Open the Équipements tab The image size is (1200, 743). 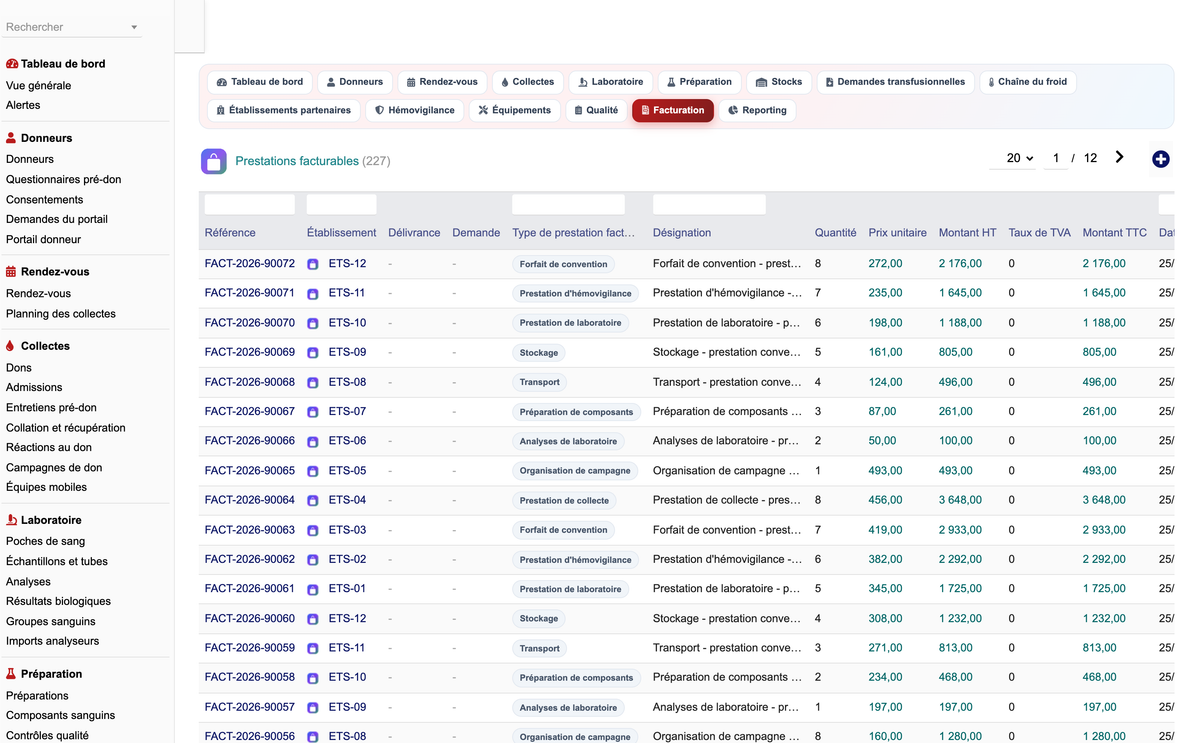click(x=515, y=110)
